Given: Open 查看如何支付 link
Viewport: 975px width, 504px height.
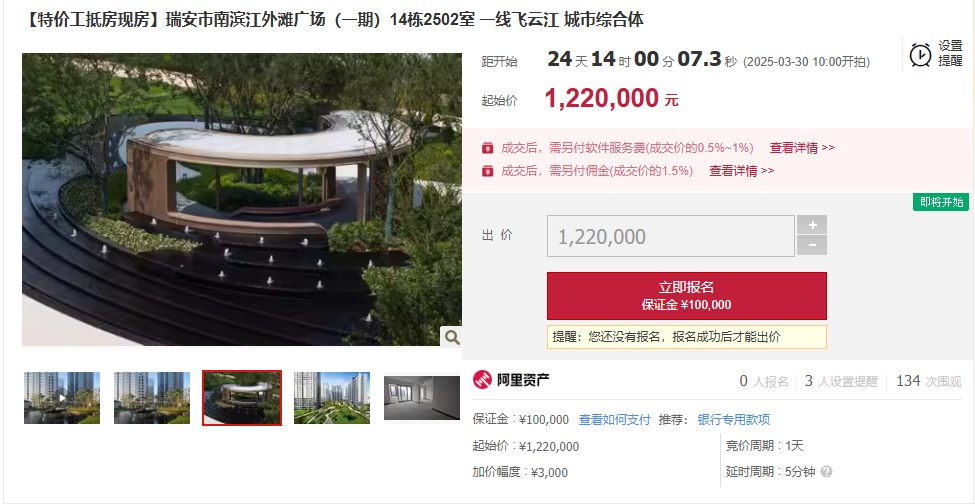Looking at the screenshot, I should tap(614, 419).
